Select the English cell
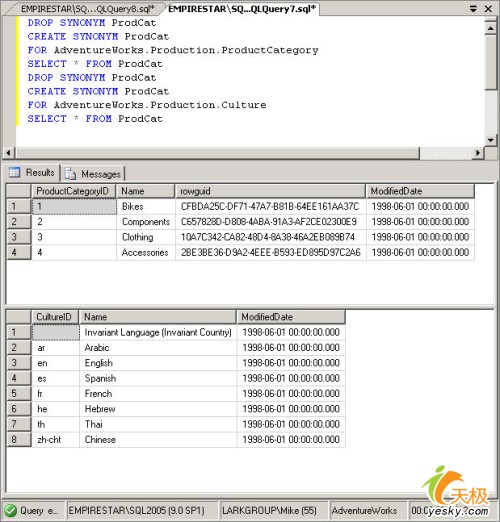 tap(158, 363)
